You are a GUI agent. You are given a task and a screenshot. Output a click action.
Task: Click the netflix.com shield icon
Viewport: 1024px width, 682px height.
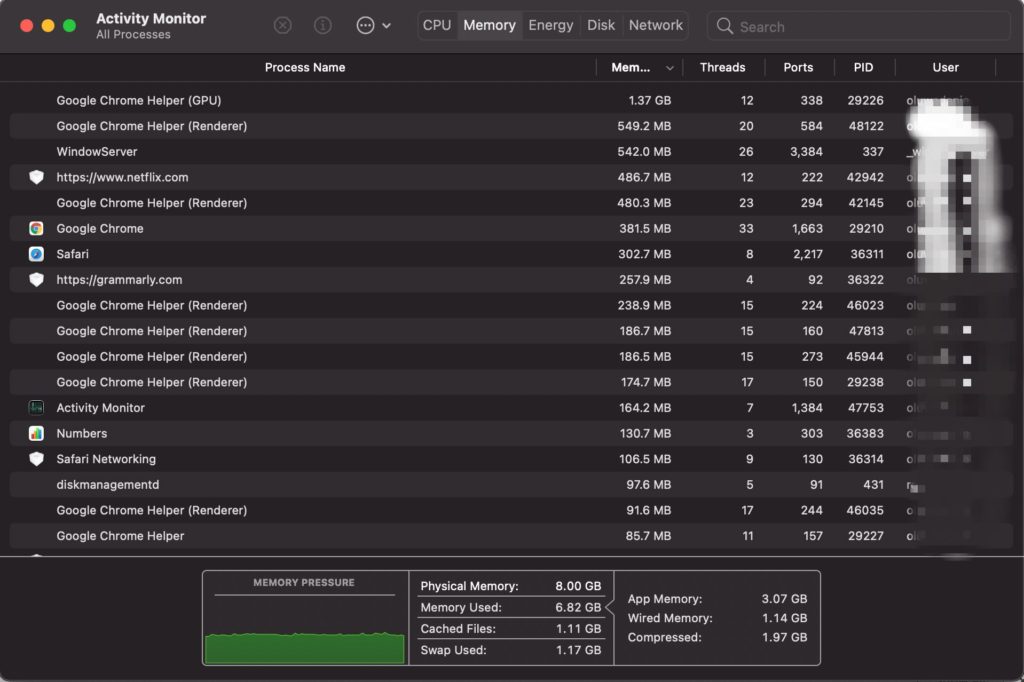pyautogui.click(x=37, y=176)
